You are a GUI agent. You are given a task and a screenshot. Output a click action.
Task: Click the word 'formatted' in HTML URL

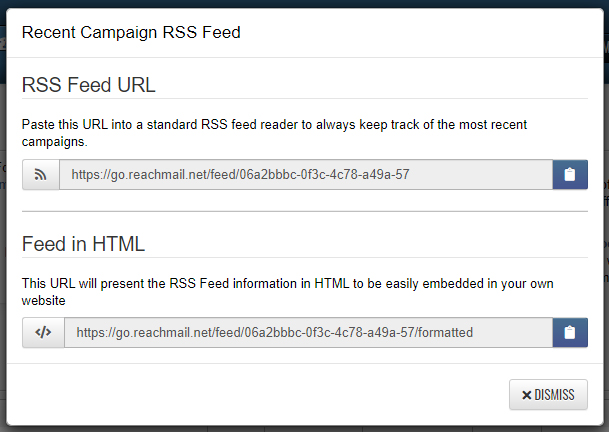click(446, 333)
